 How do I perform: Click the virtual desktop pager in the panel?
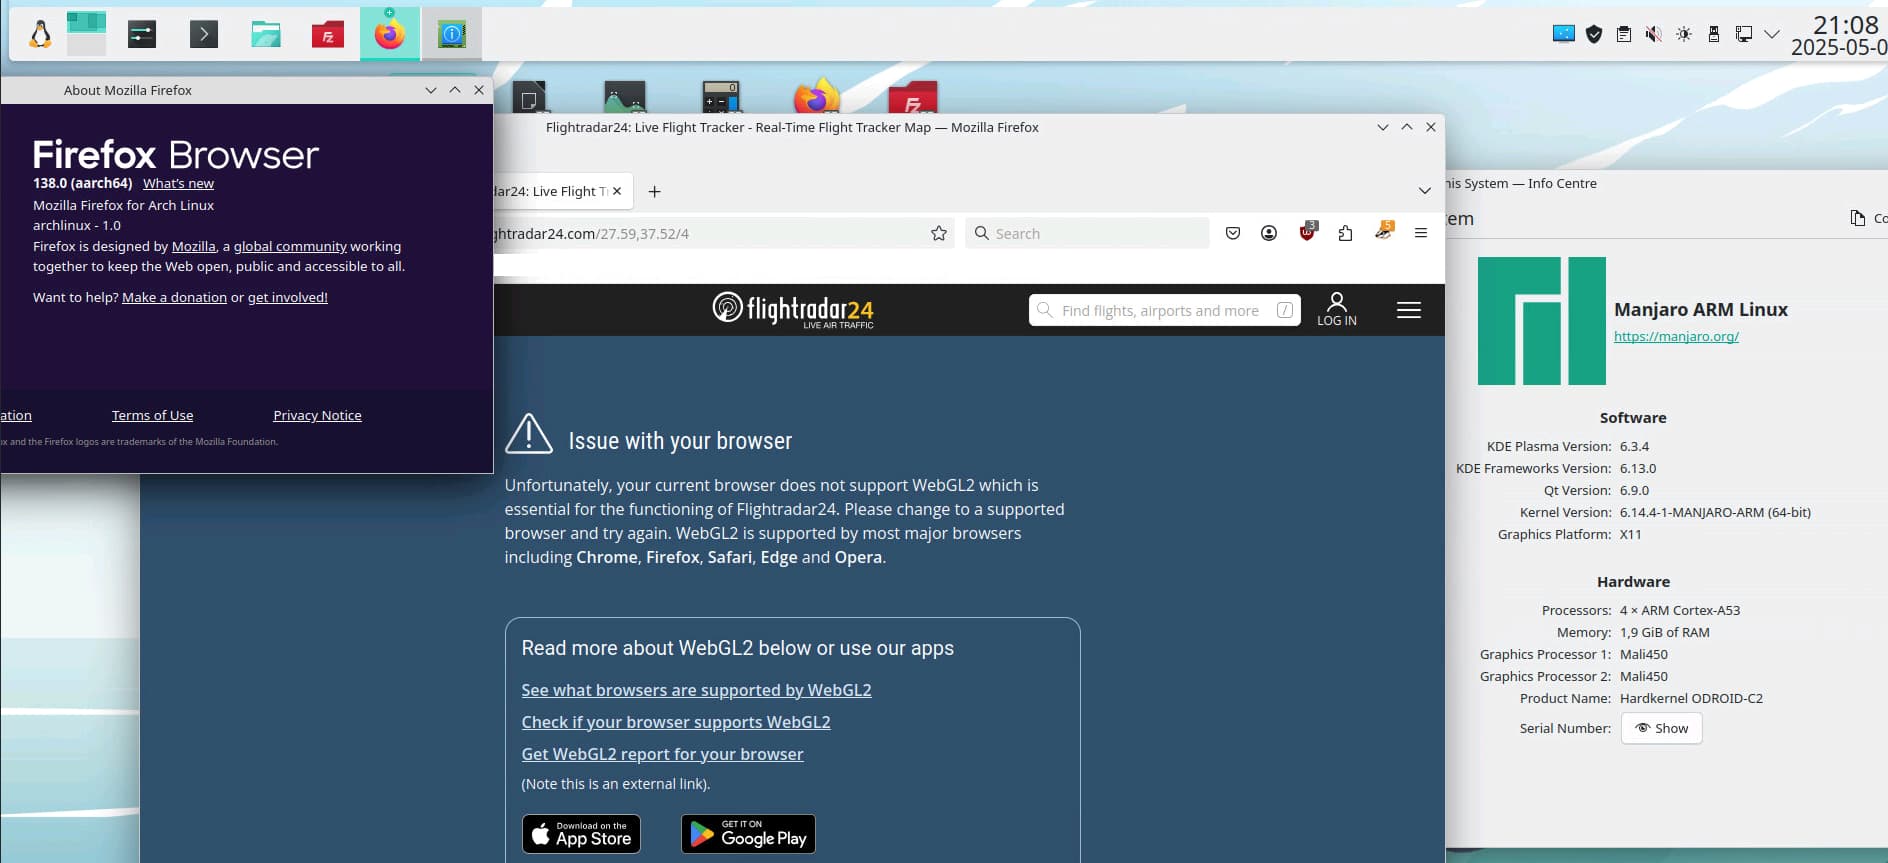[x=86, y=35]
